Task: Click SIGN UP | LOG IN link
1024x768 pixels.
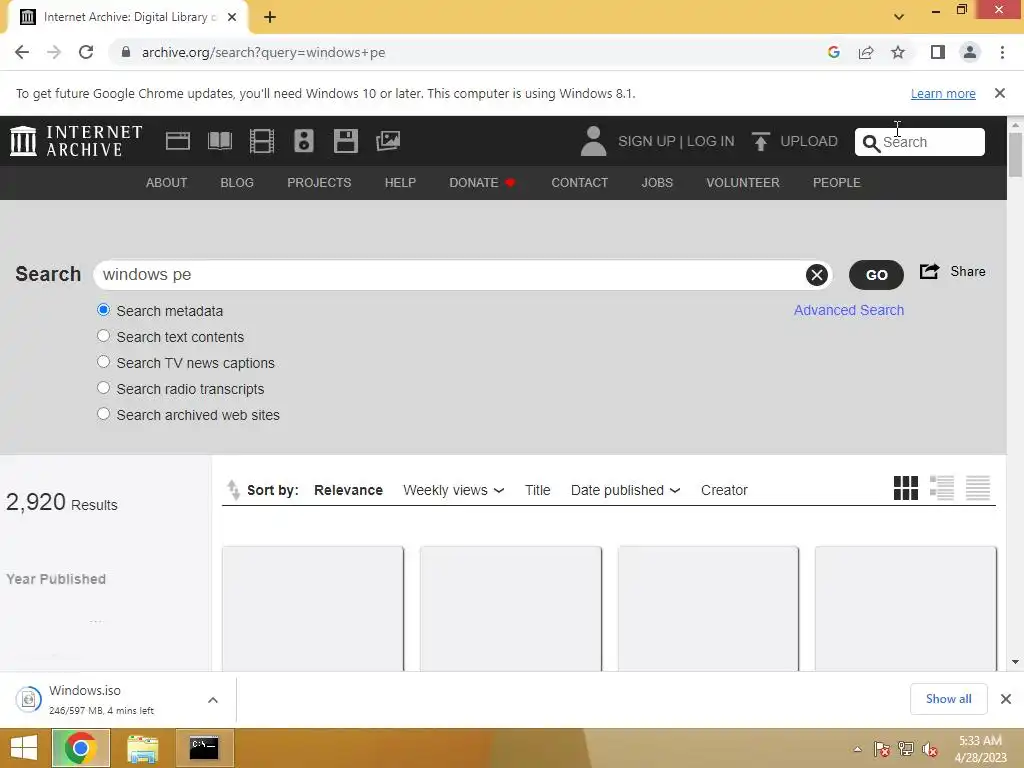Action: coord(676,142)
